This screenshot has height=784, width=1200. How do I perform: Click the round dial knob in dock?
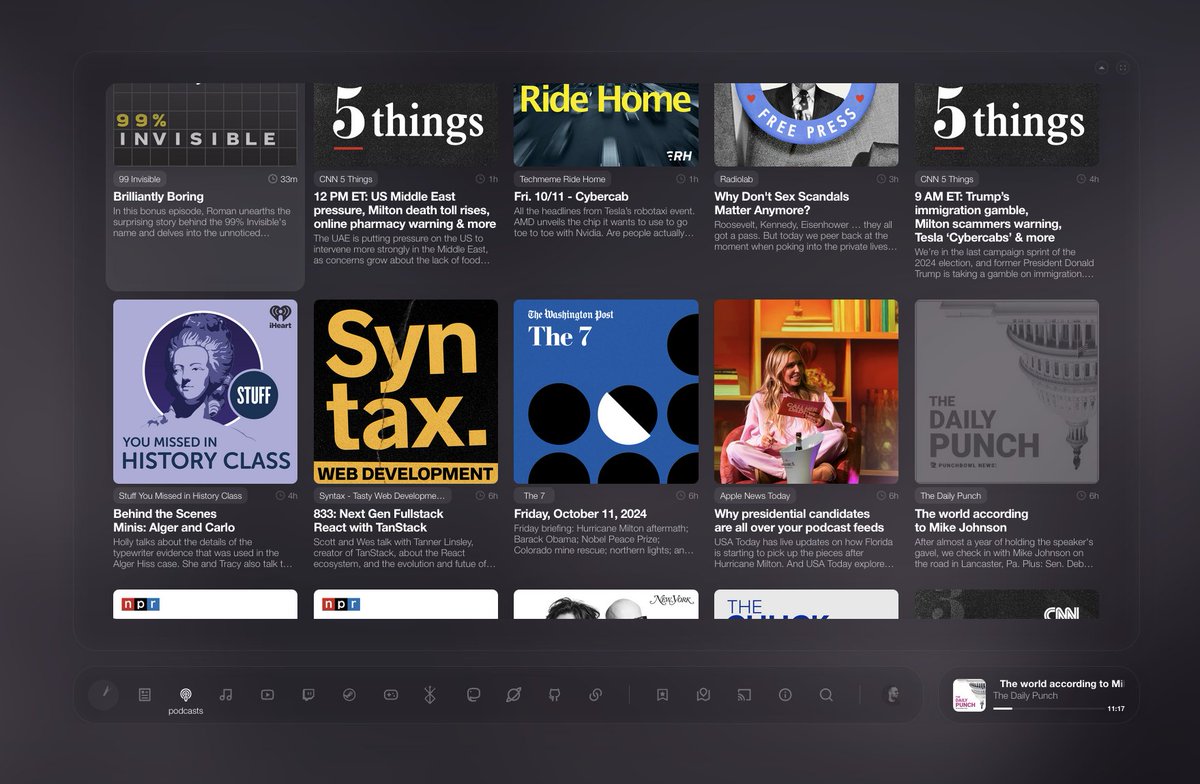tap(103, 694)
